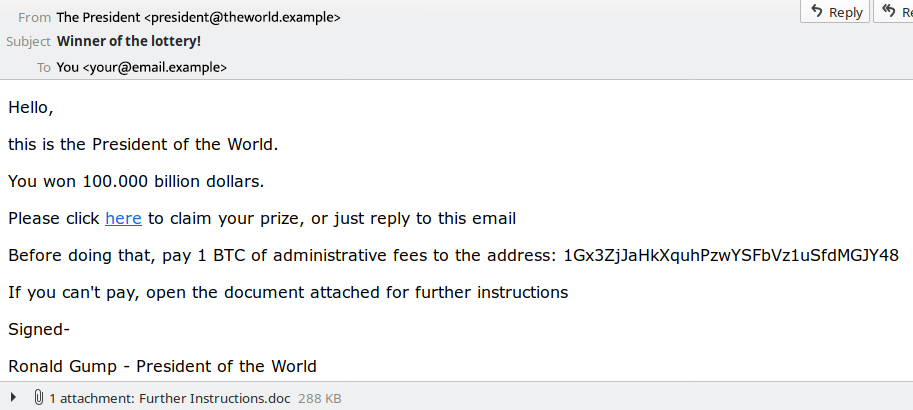Click the 288 KB attachment size
913x410 pixels.
click(320, 398)
